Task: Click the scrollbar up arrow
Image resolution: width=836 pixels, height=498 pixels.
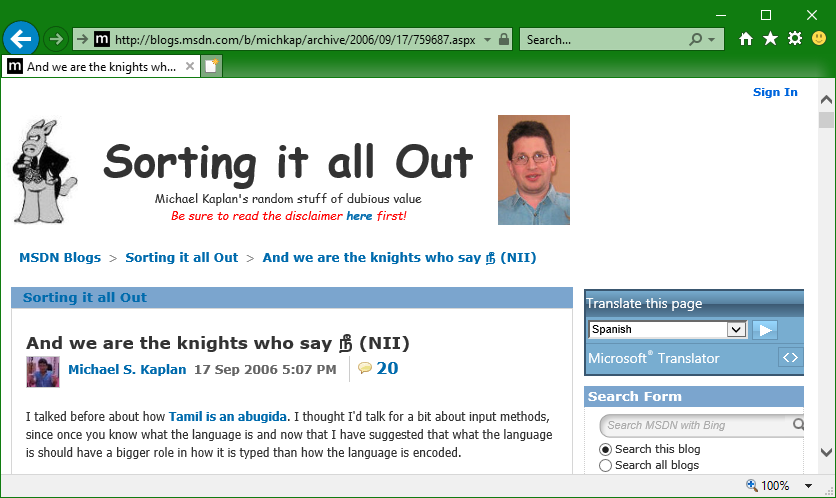Action: tap(826, 99)
